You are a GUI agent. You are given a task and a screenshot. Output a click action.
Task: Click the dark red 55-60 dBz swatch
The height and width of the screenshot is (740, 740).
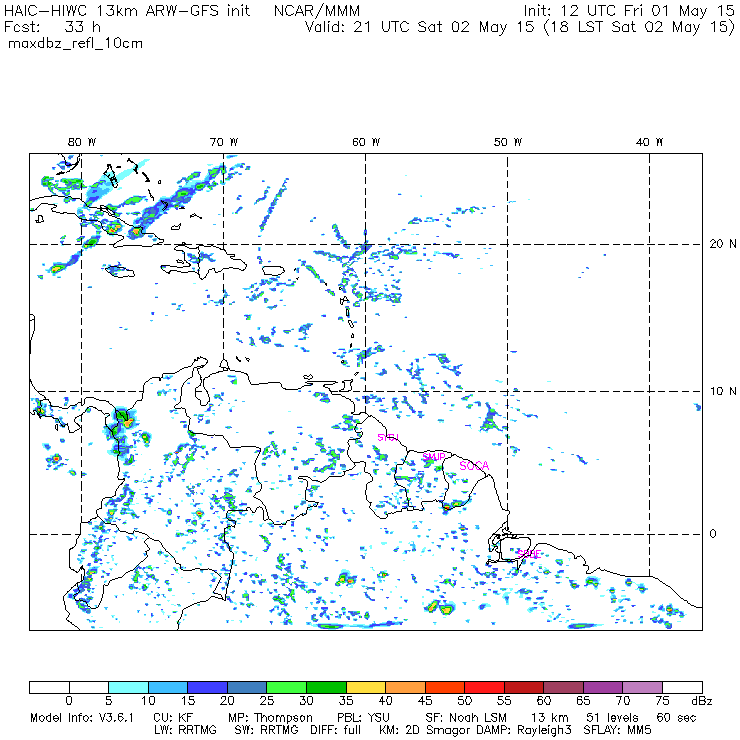tap(524, 687)
